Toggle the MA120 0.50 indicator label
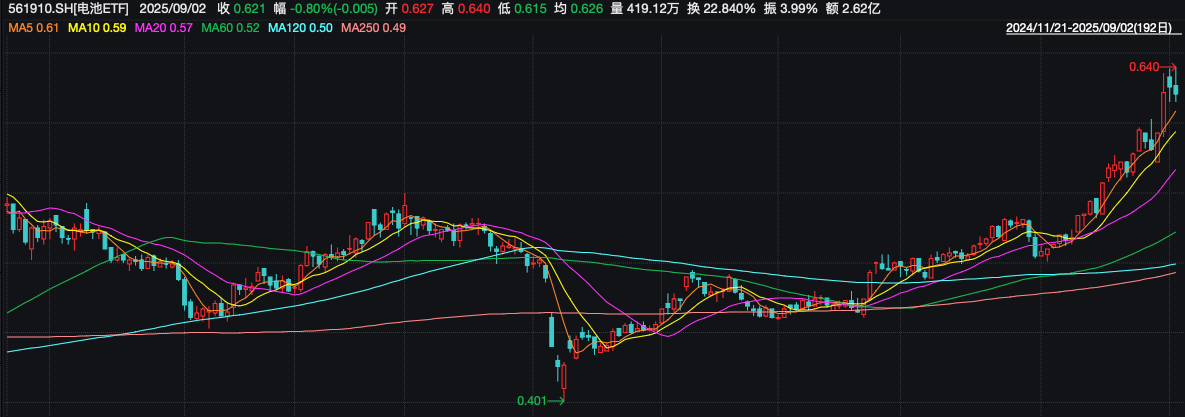The width and height of the screenshot is (1185, 417). tap(301, 28)
